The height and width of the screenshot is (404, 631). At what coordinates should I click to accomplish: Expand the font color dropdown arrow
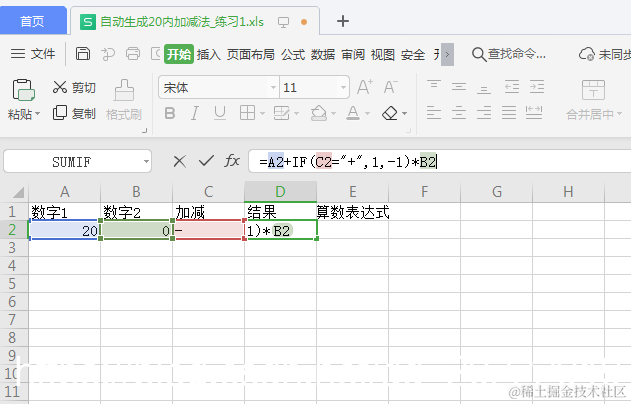tap(367, 114)
